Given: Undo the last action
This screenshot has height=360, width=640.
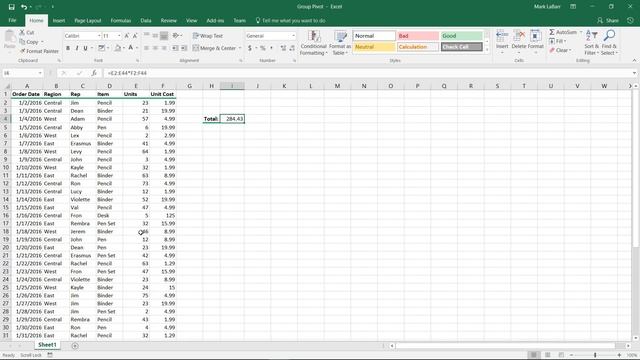Looking at the screenshot, I should point(24,7).
